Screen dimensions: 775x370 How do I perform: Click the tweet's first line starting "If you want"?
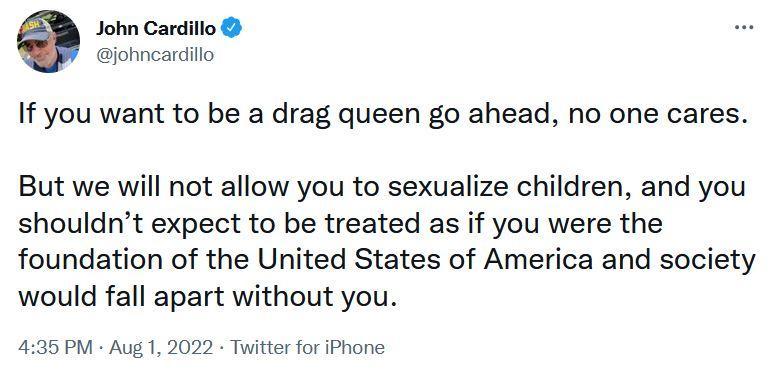381,116
